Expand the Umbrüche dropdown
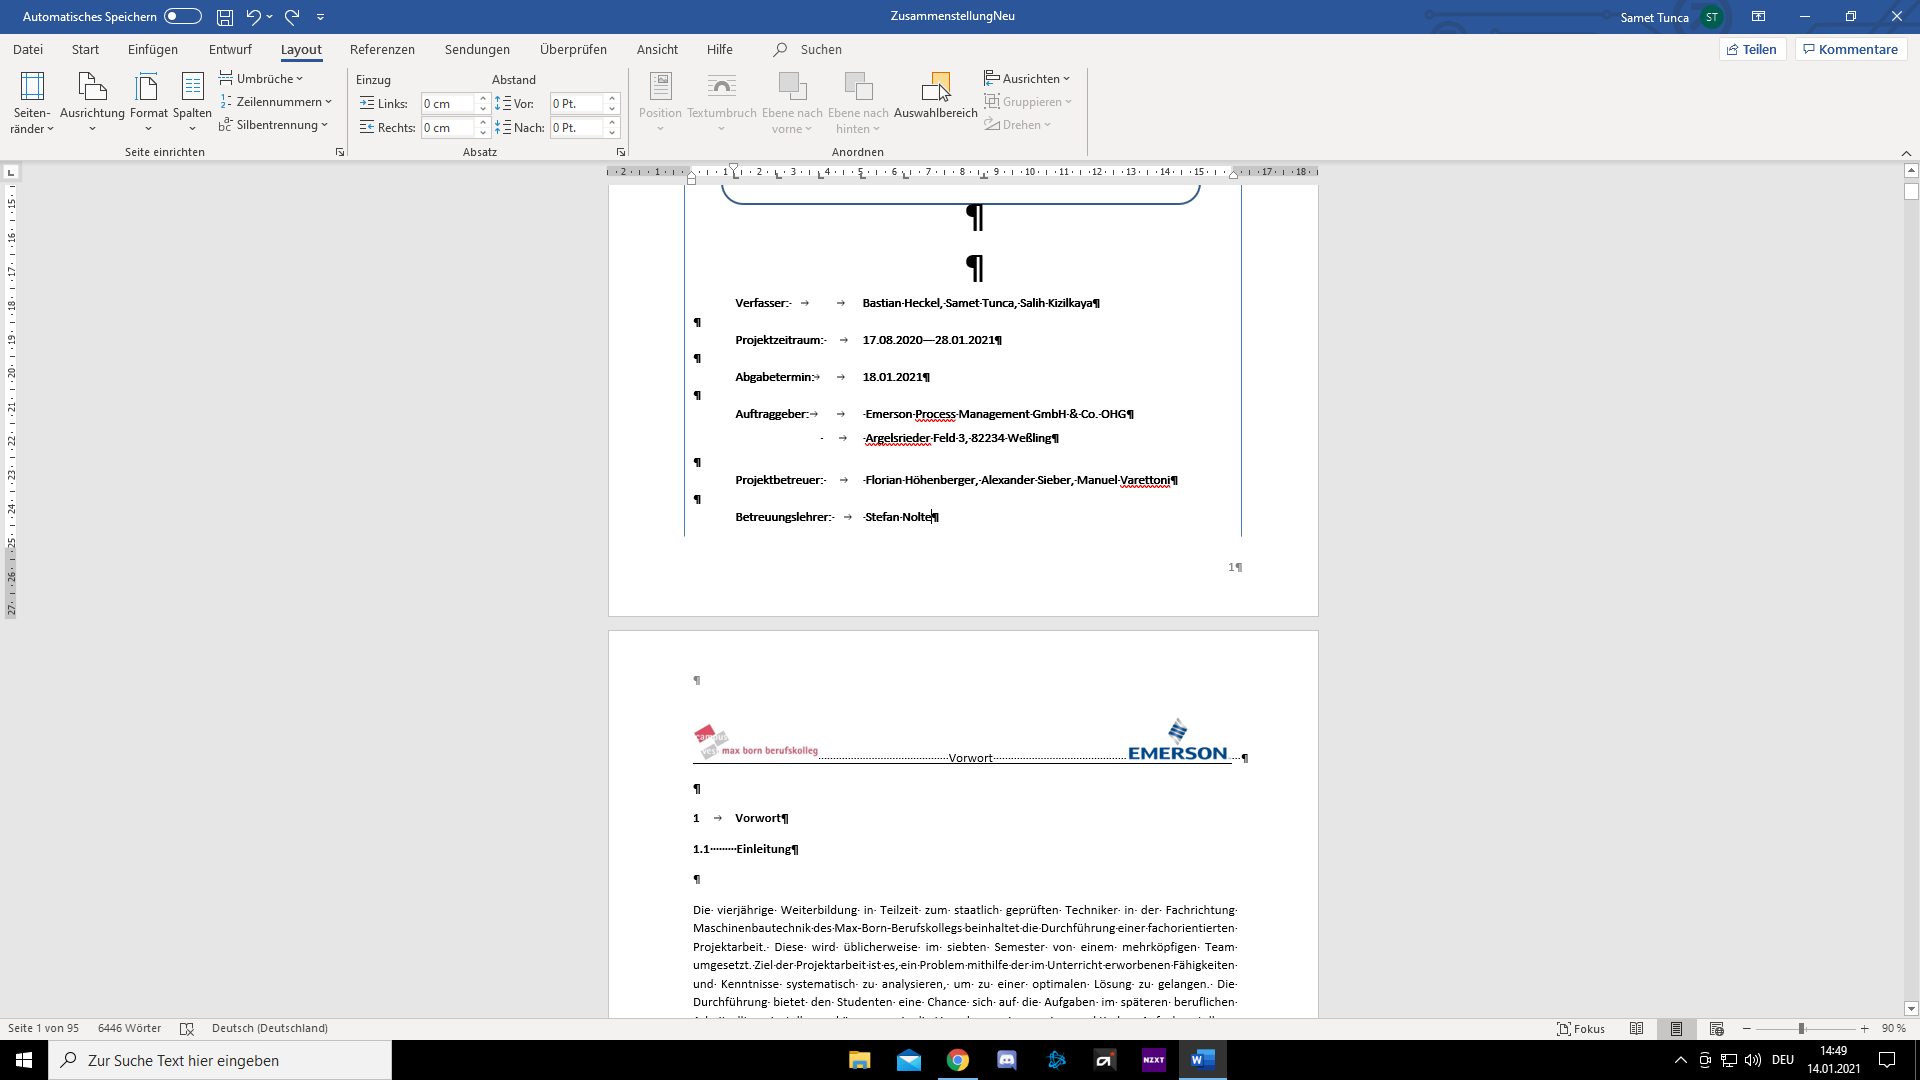Image resolution: width=1920 pixels, height=1080 pixels. 262,79
